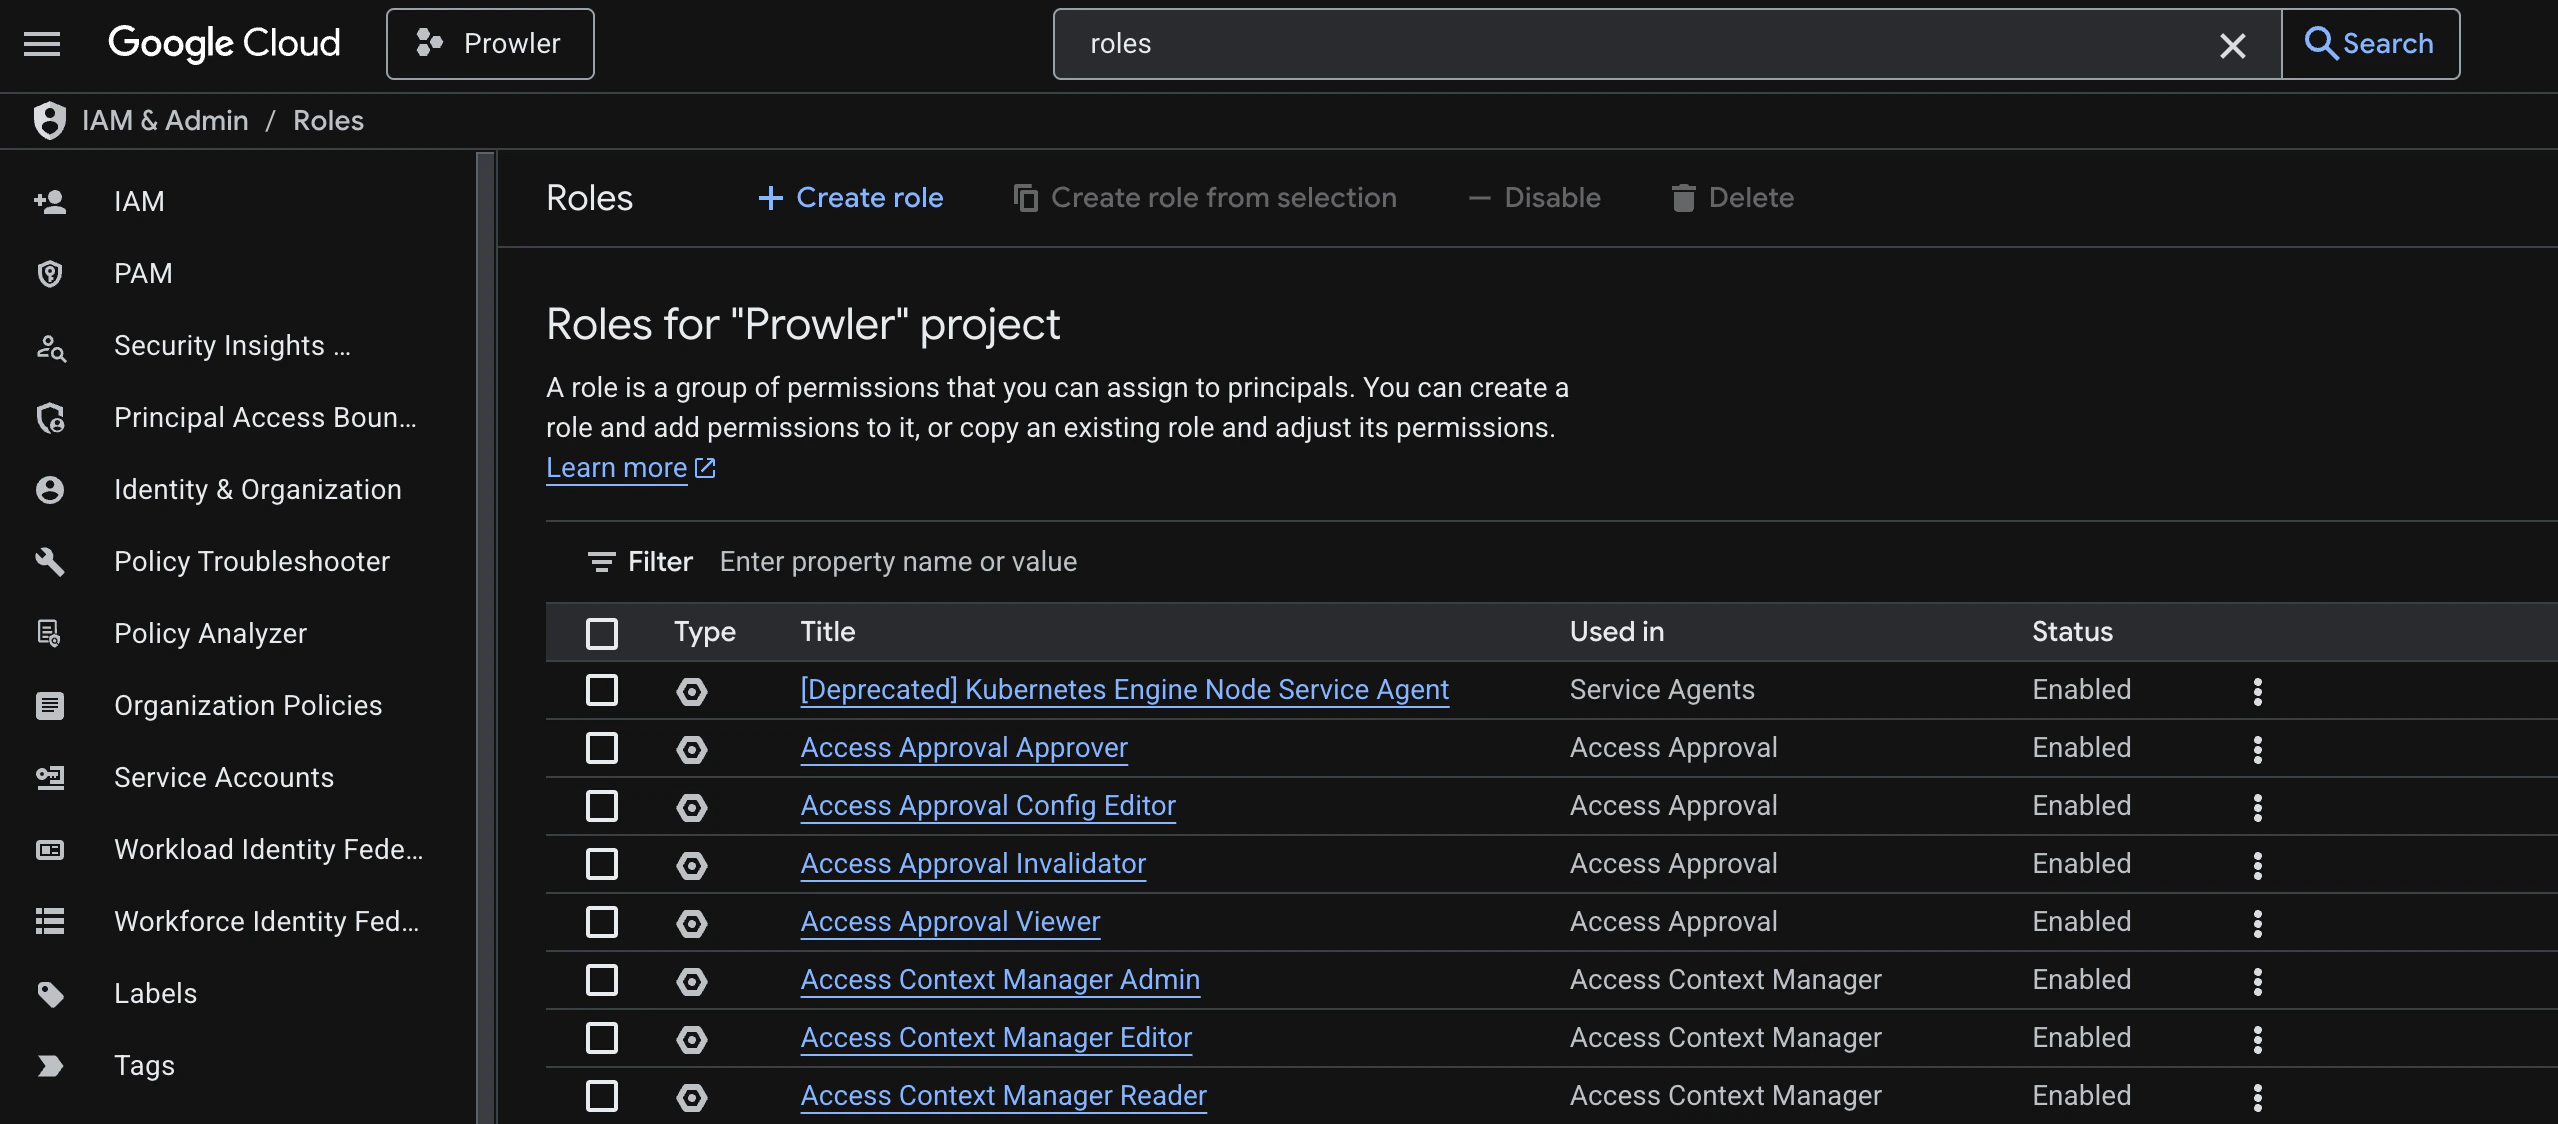
Task: Check the Access Context Manager Admin row checkbox
Action: pos(602,980)
